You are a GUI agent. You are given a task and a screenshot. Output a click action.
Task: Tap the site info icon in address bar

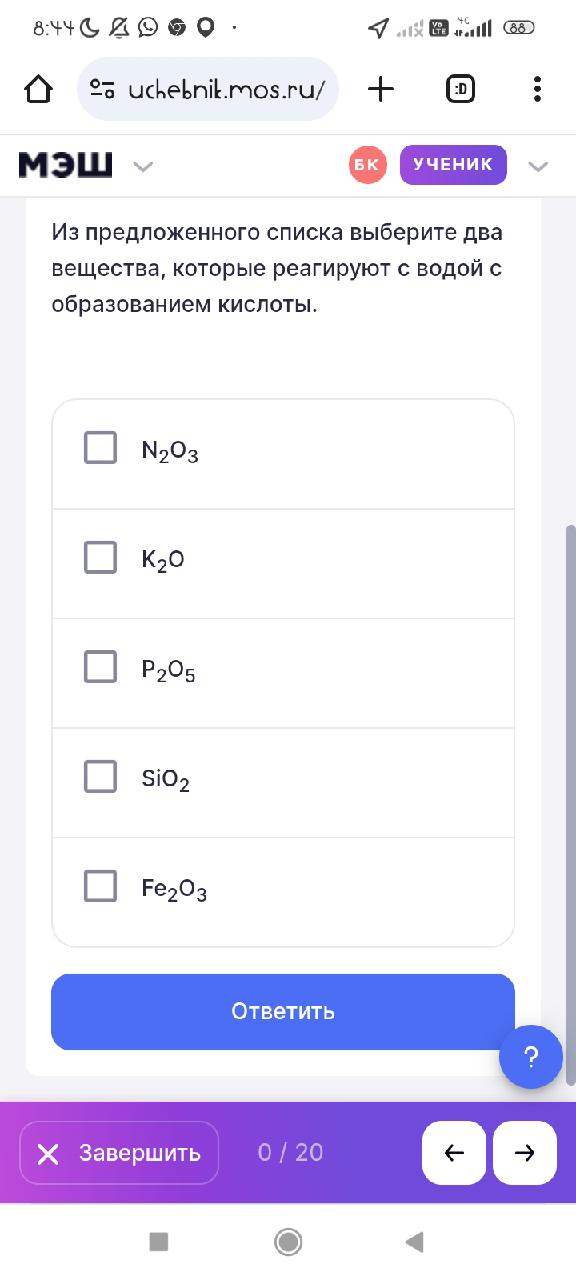click(x=102, y=90)
